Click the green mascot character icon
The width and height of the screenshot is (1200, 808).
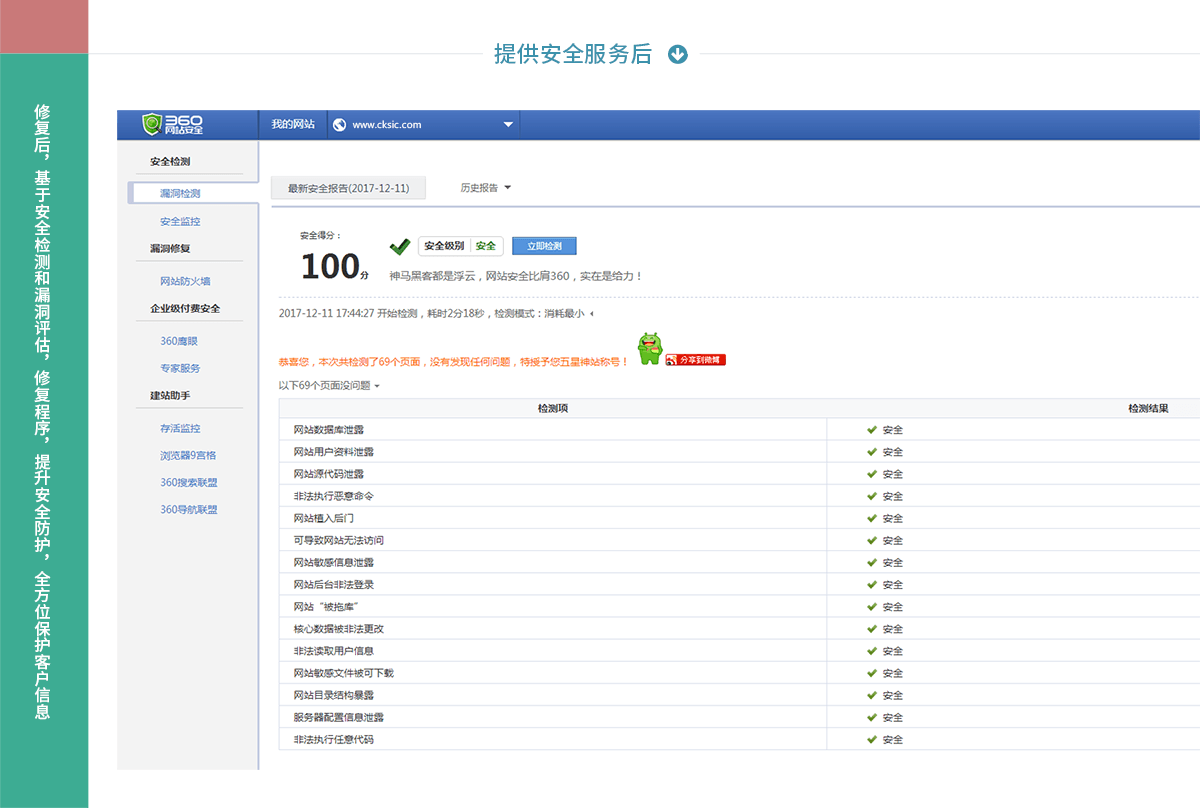point(650,348)
